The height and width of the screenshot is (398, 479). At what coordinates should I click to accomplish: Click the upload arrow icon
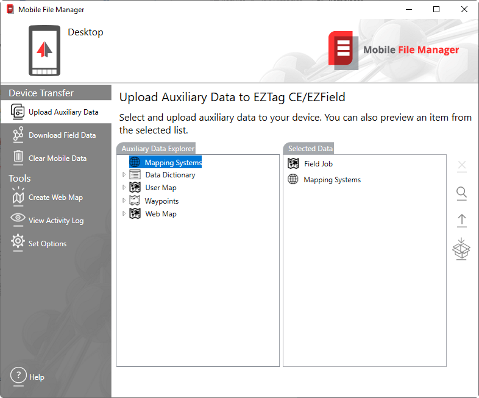coord(462,220)
